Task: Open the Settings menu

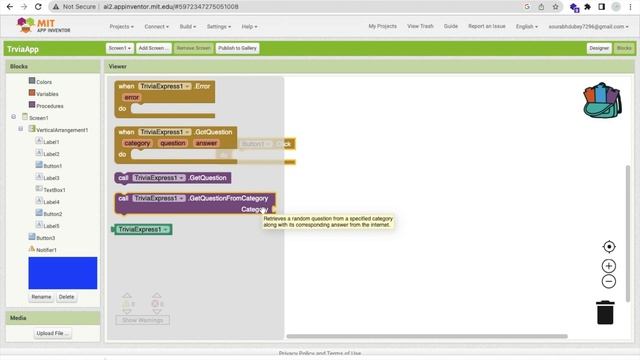Action: pos(218,27)
